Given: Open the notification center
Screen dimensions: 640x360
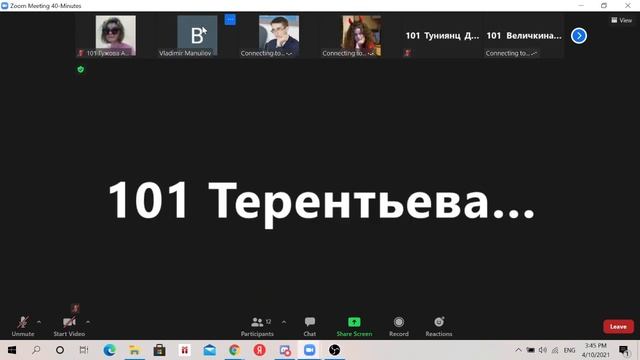Looking at the screenshot, I should coord(624,350).
